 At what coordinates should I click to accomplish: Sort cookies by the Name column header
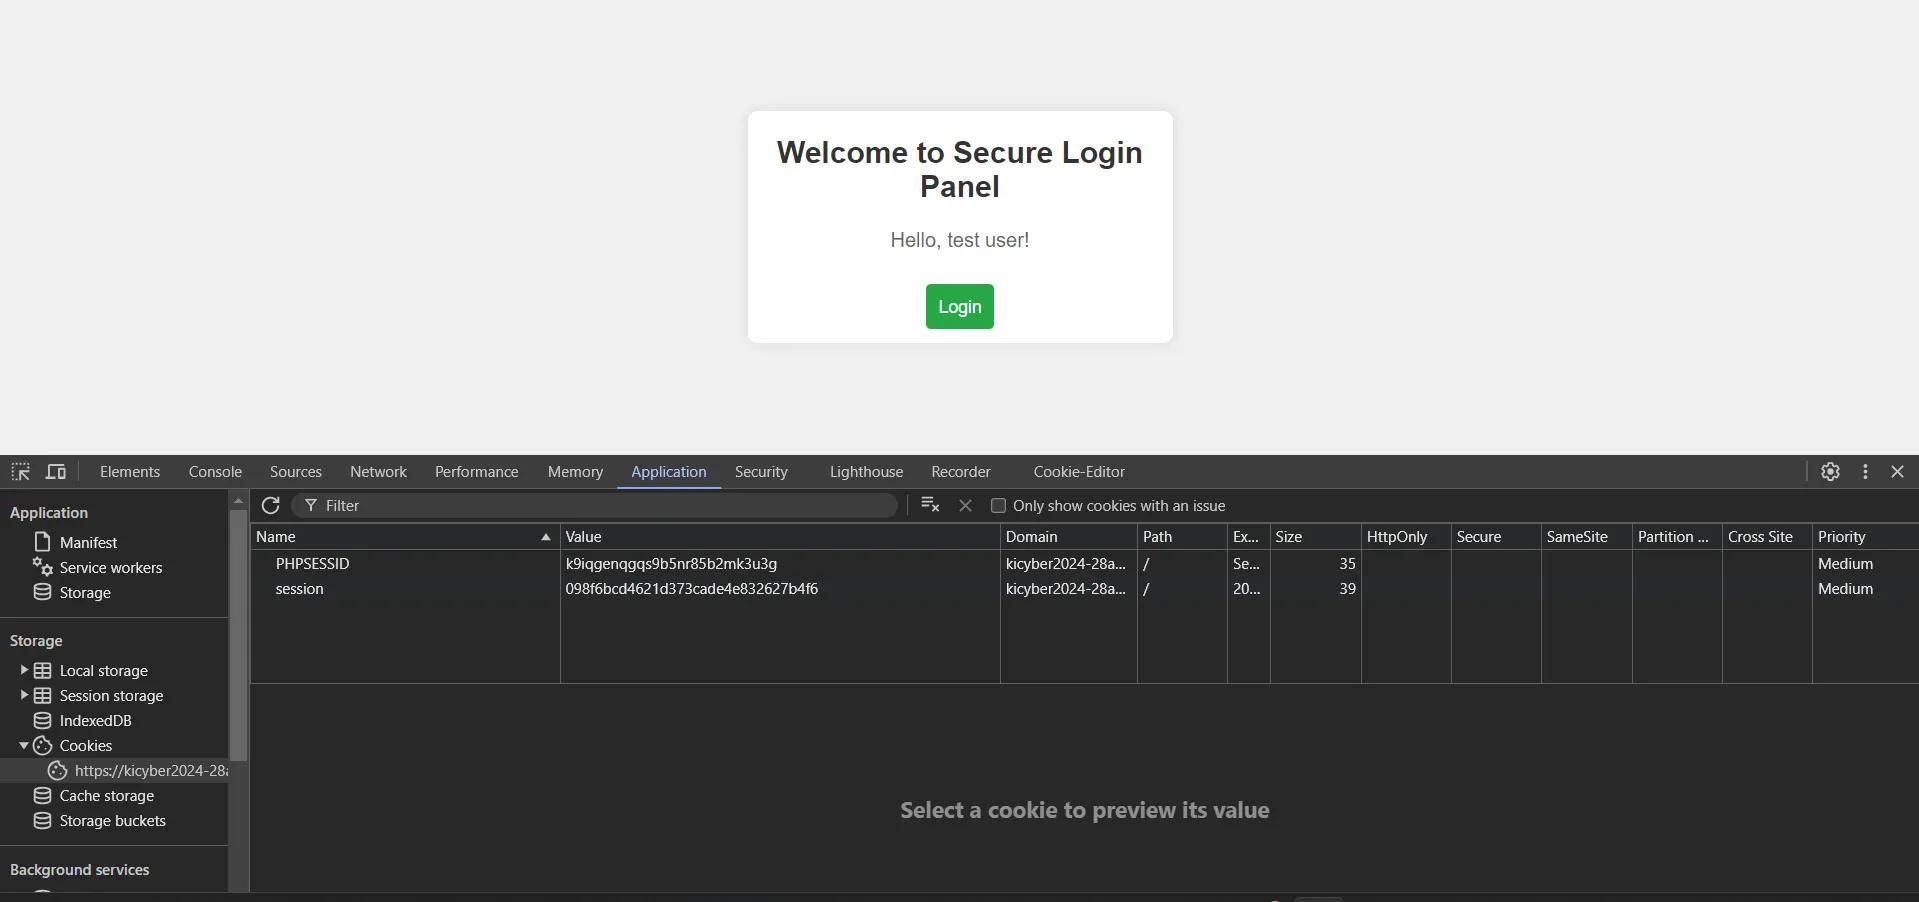(400, 537)
